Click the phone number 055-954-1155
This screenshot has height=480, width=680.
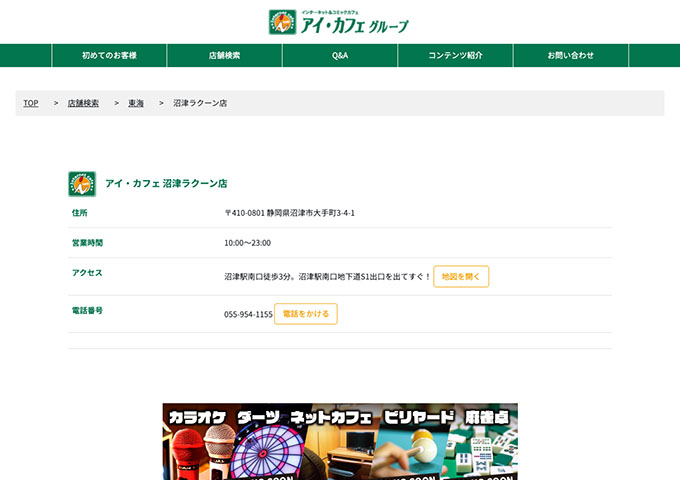tap(248, 314)
